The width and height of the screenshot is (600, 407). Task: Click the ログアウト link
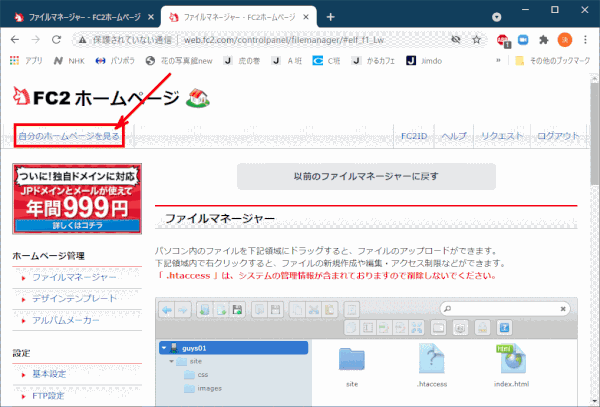pyautogui.click(x=558, y=136)
